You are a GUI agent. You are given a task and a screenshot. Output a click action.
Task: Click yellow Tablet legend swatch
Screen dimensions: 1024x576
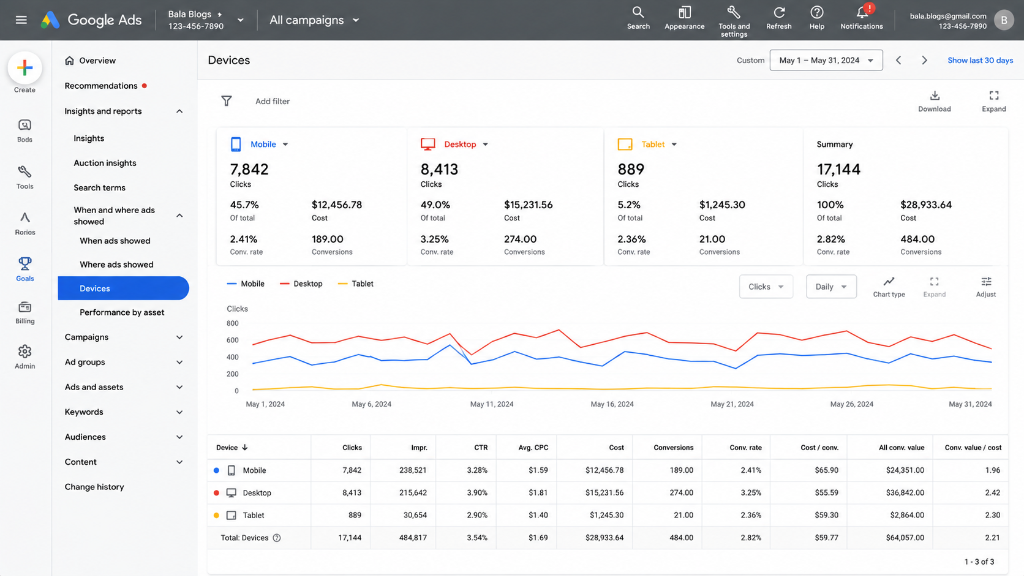(343, 284)
